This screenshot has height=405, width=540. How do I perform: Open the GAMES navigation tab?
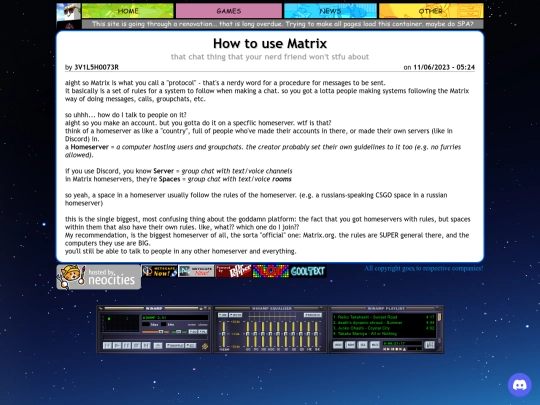click(x=229, y=11)
